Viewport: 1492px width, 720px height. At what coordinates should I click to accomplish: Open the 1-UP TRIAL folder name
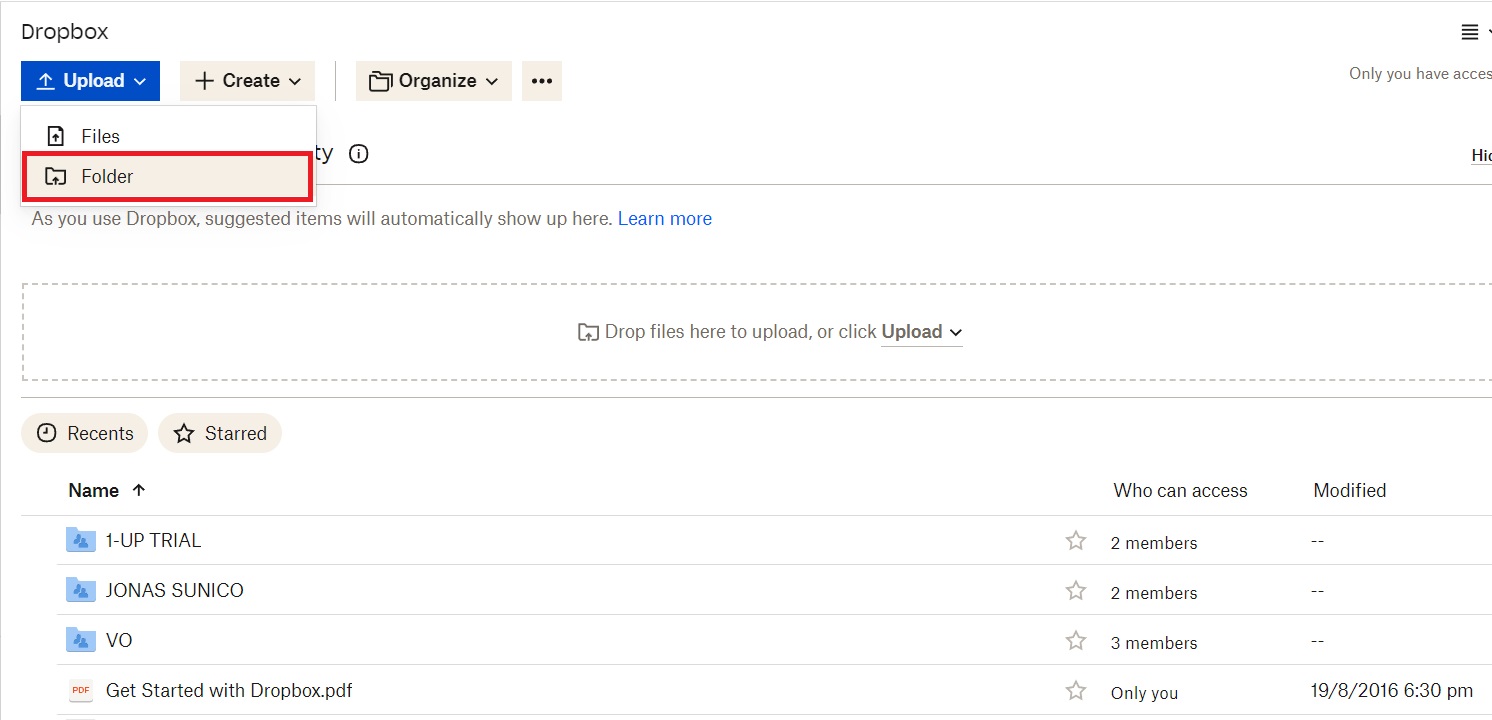pyautogui.click(x=153, y=540)
